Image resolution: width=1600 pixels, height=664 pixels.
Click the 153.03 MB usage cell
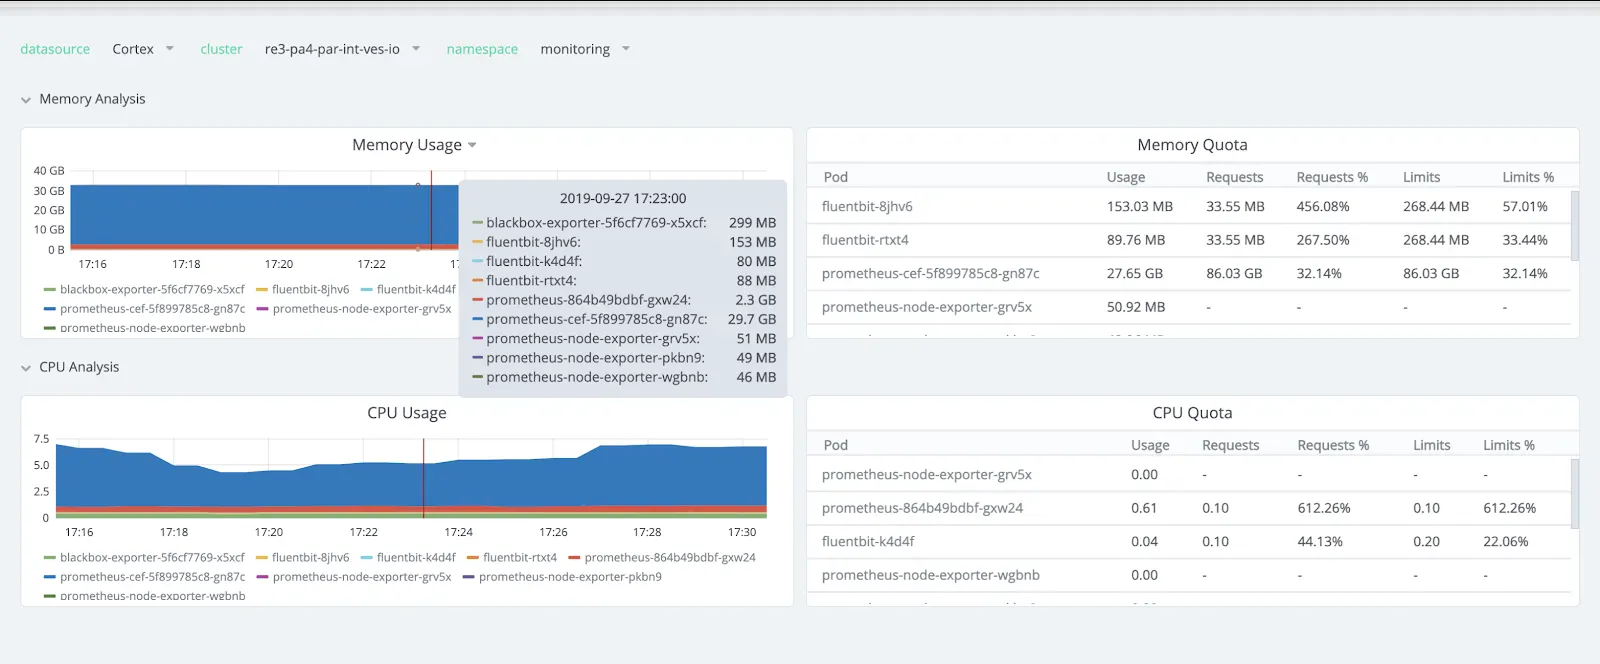(1140, 207)
